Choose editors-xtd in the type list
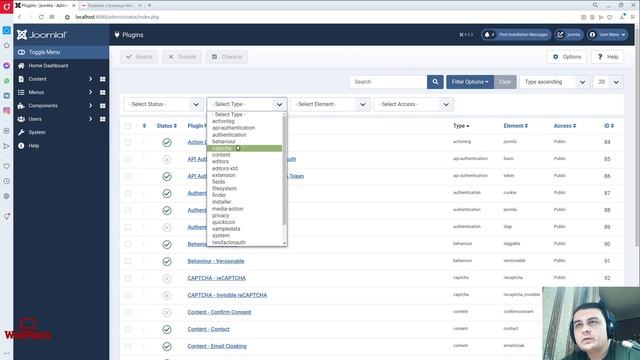 coord(244,168)
